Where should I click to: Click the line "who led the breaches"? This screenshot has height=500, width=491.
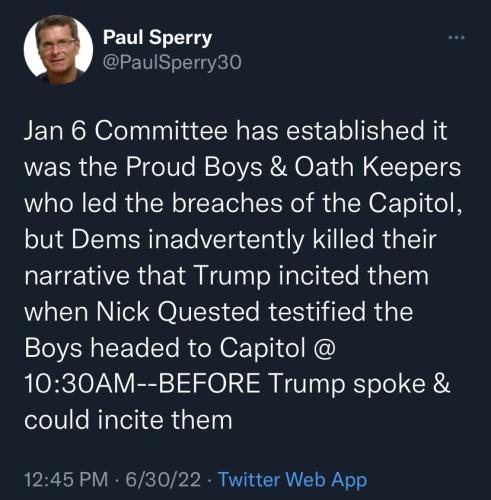click(x=244, y=203)
